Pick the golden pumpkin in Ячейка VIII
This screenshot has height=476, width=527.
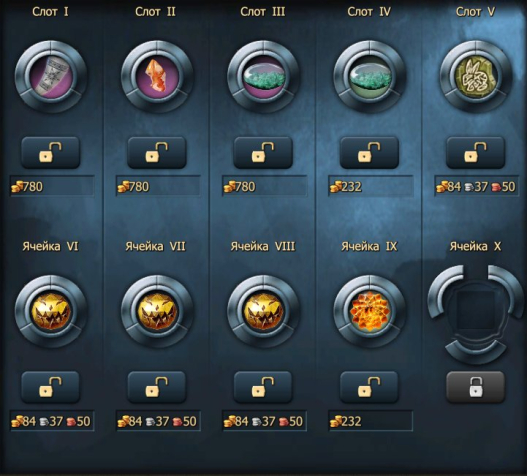coord(263,312)
